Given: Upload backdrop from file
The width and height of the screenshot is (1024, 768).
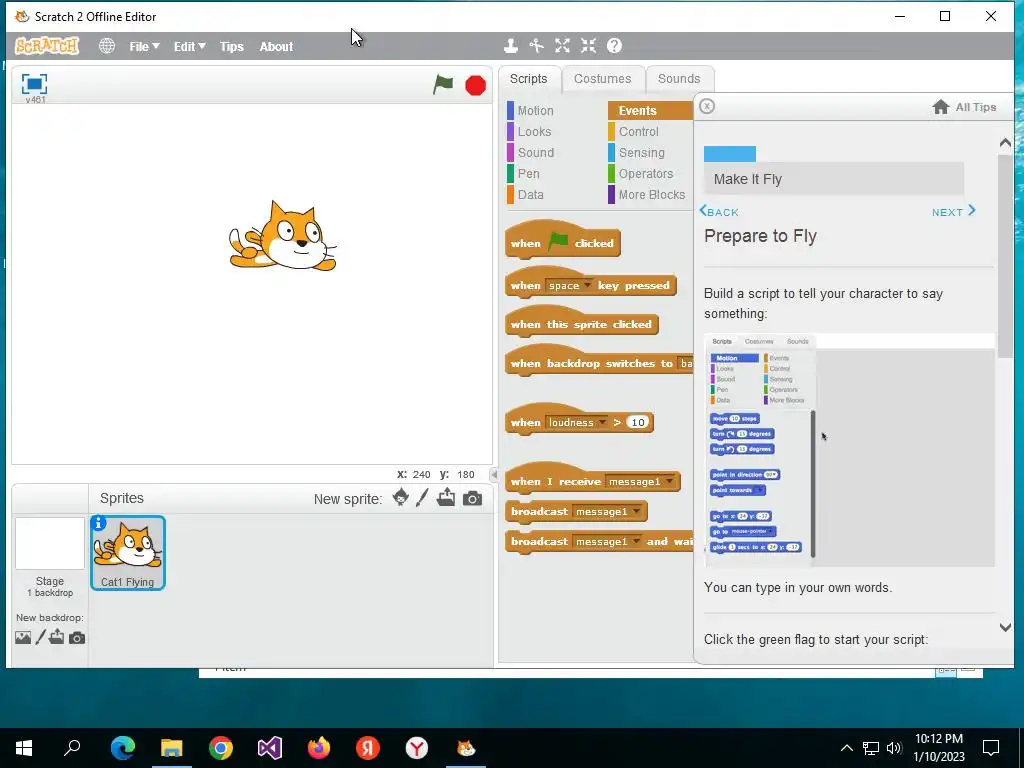Looking at the screenshot, I should click(57, 637).
